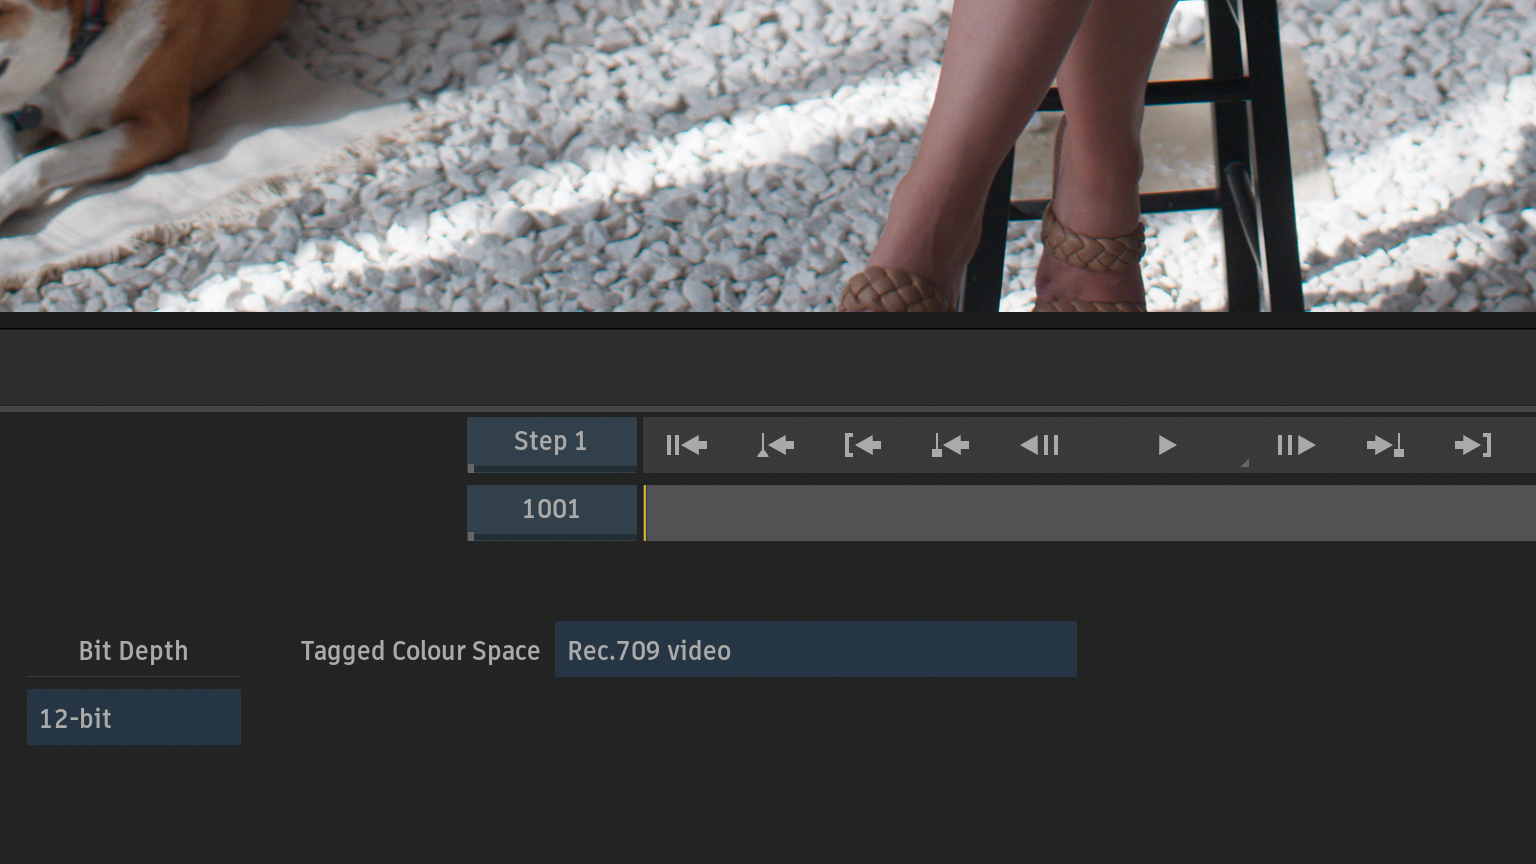Jump to the next cue mark
1536x864 pixels.
pos(1385,445)
